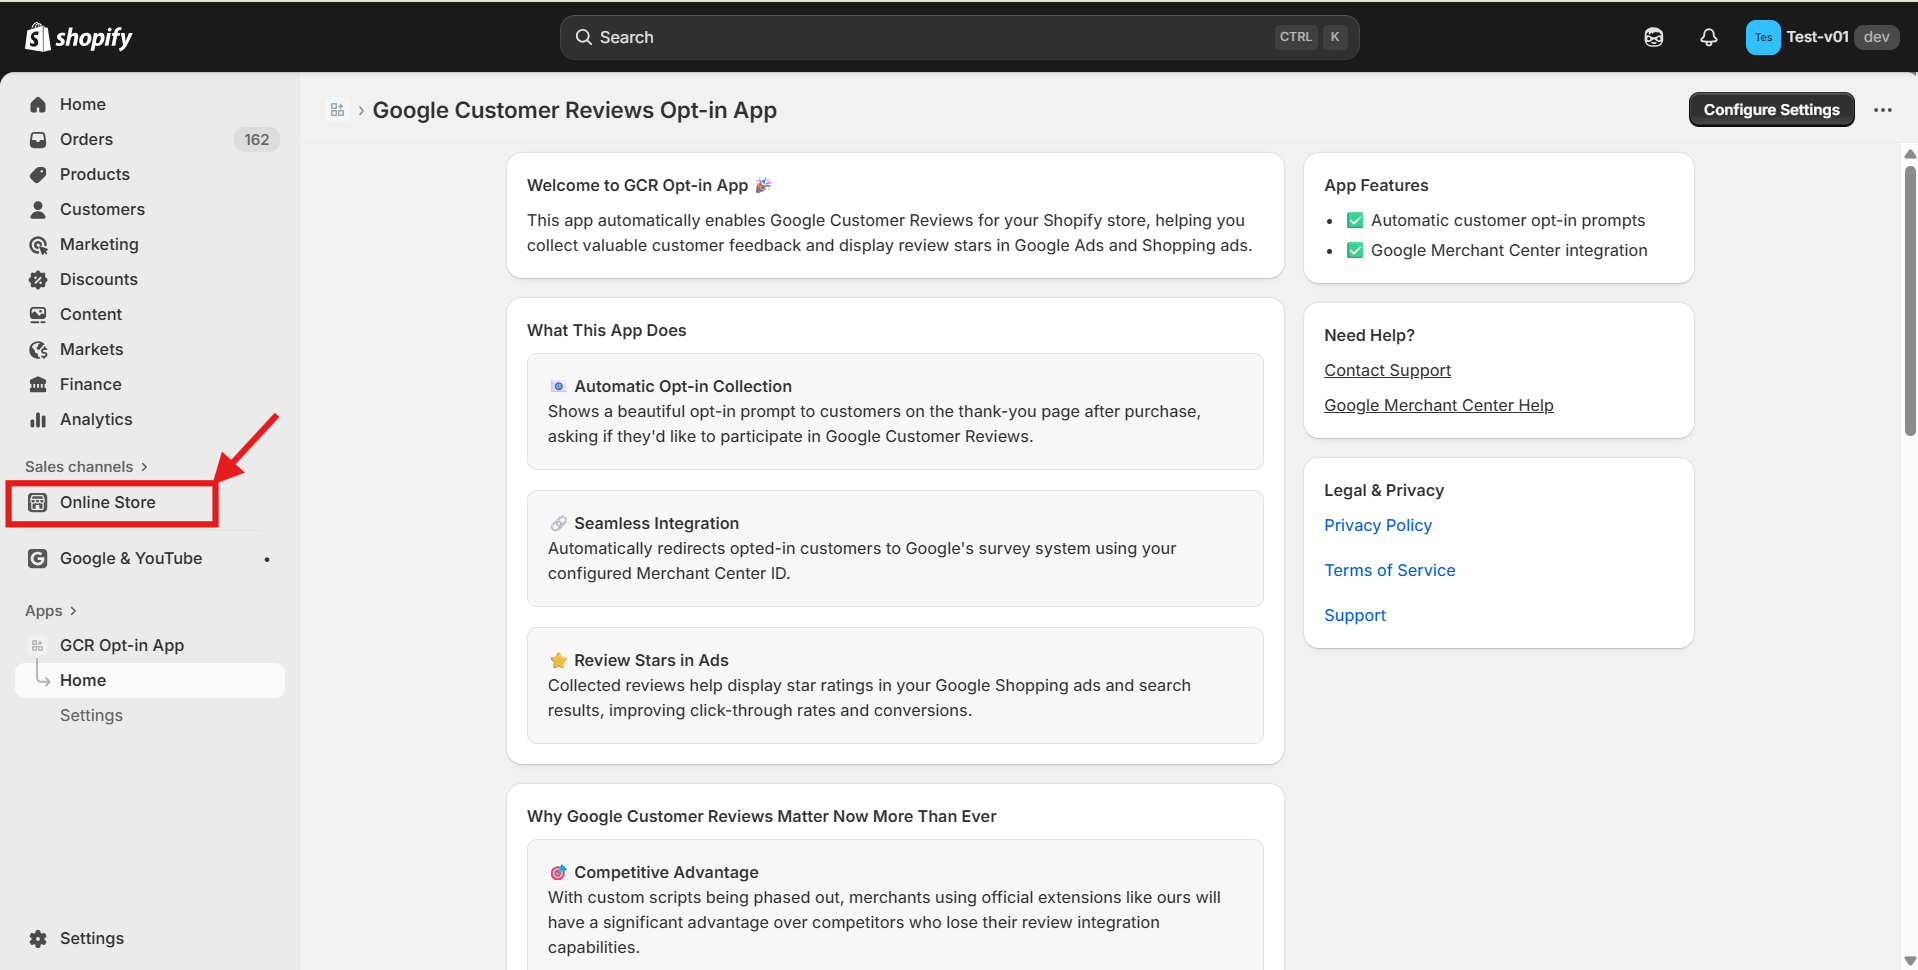Select the Orders icon in the sidebar

(x=37, y=139)
